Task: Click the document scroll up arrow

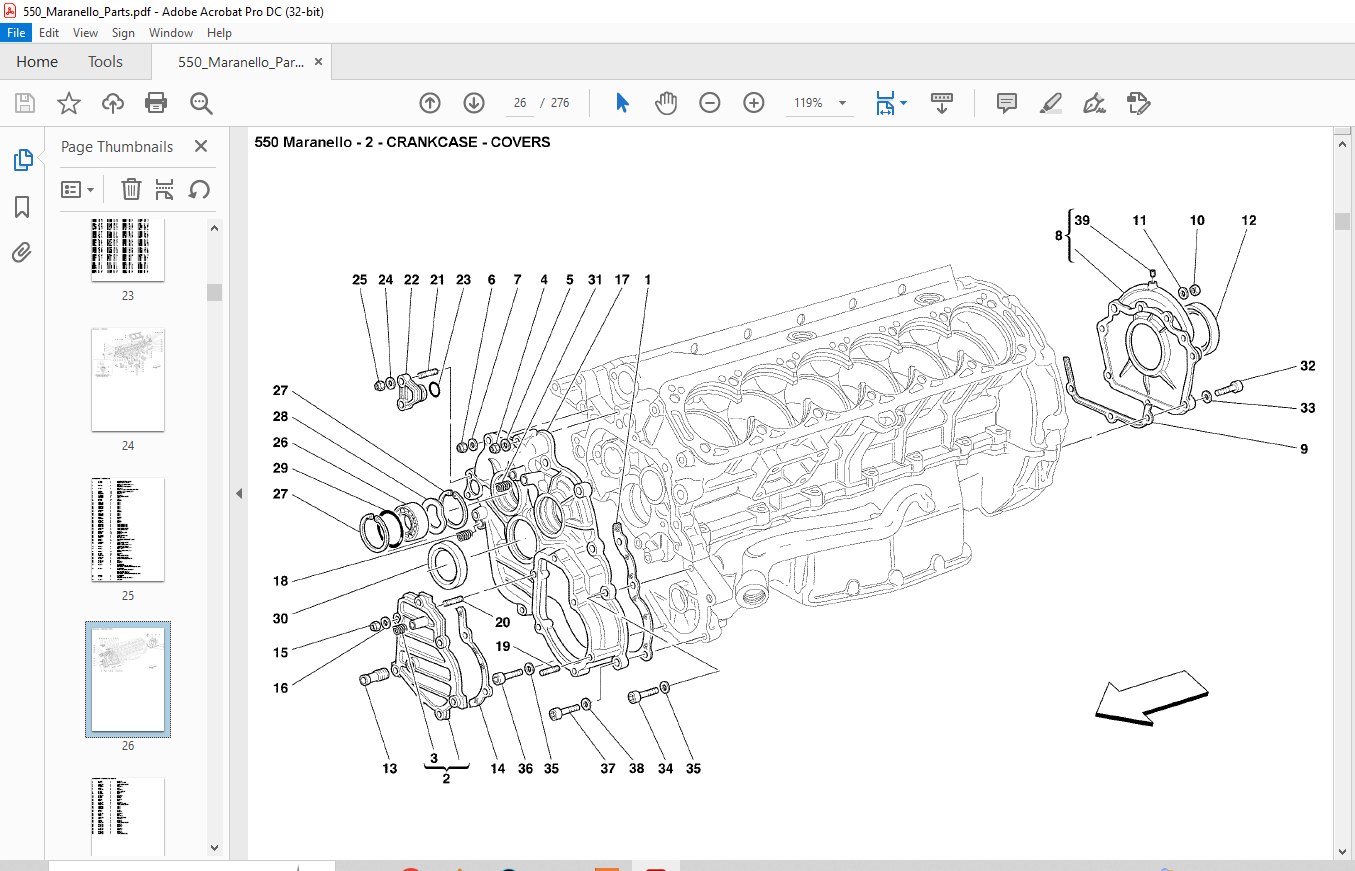Action: coord(1343,144)
